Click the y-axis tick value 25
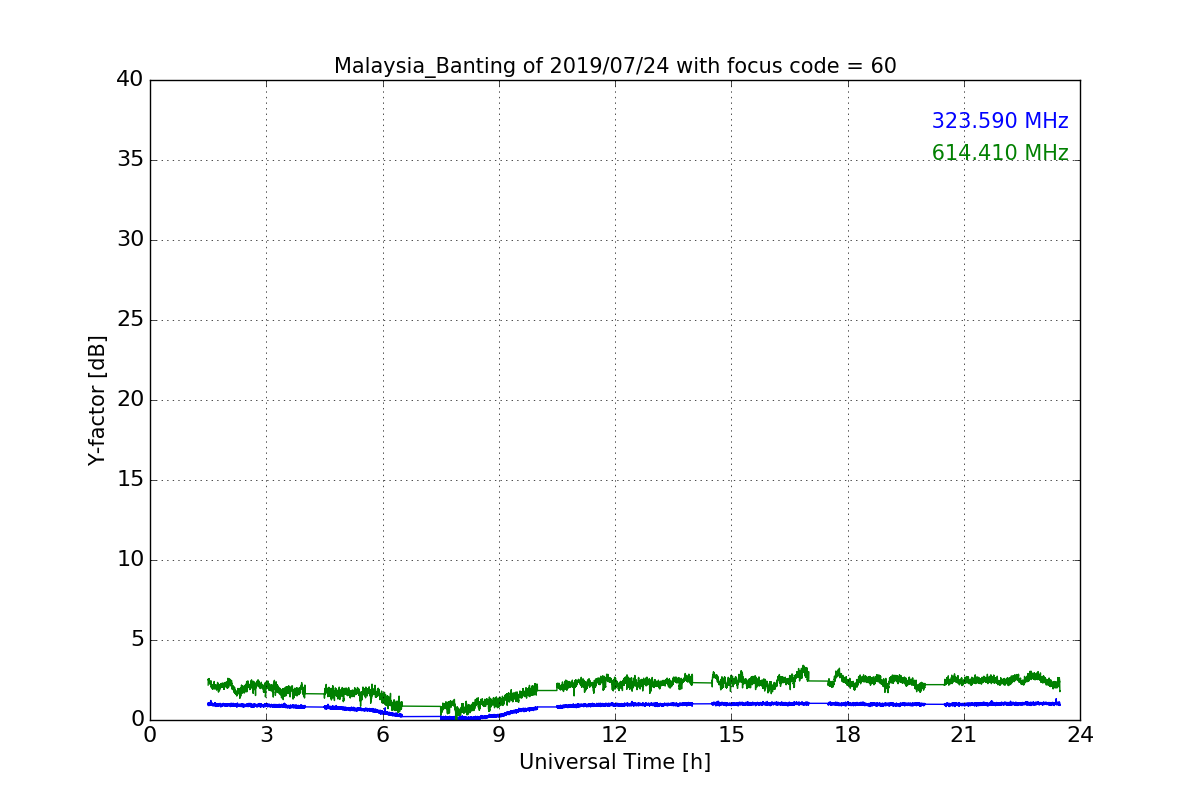 click(130, 320)
